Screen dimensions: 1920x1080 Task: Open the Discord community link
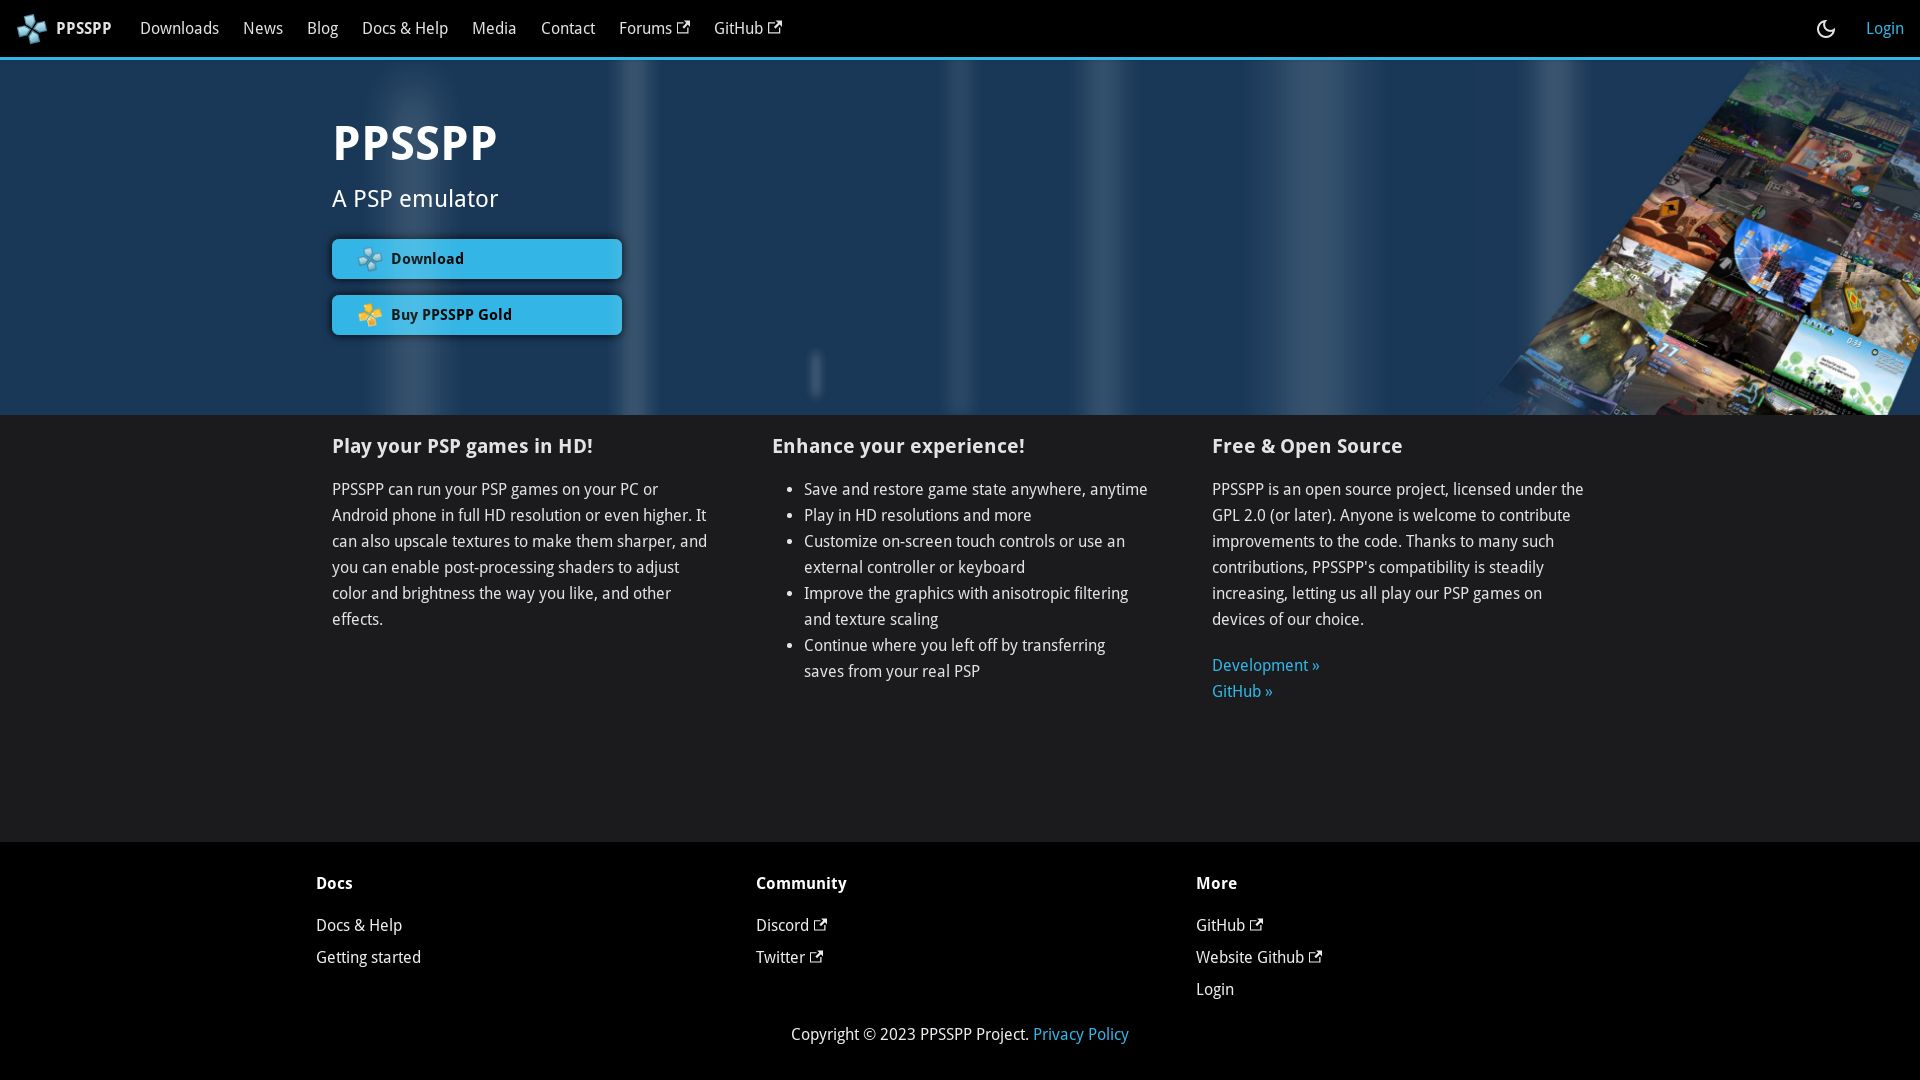[791, 926]
